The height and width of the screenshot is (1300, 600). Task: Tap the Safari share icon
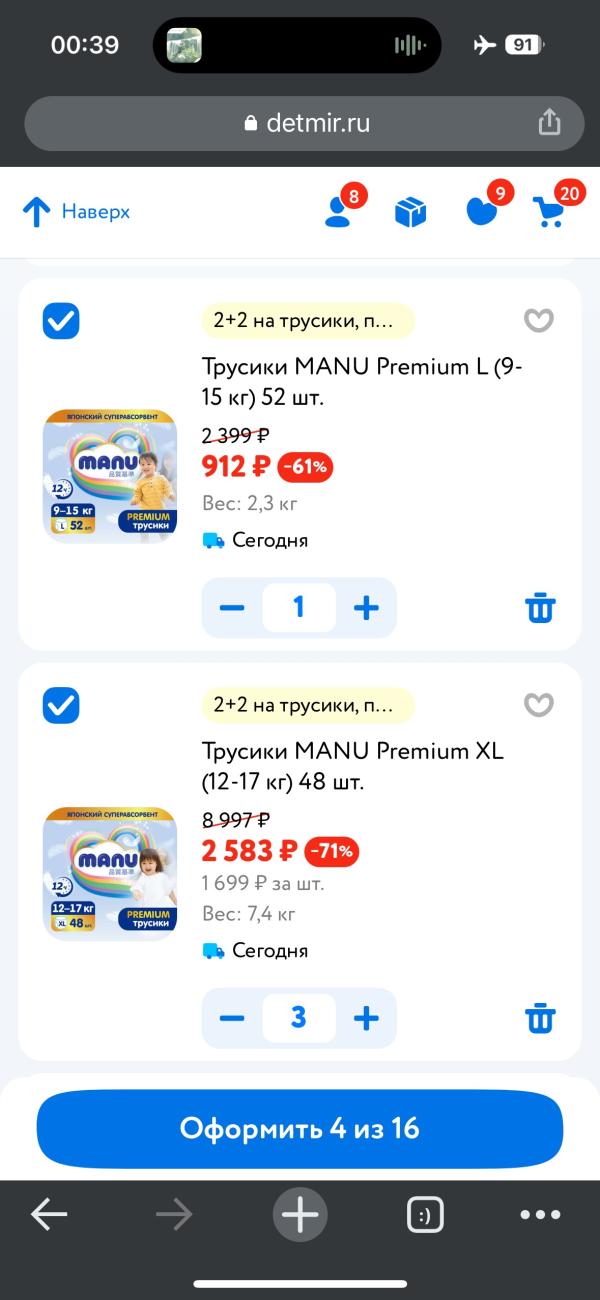point(549,122)
